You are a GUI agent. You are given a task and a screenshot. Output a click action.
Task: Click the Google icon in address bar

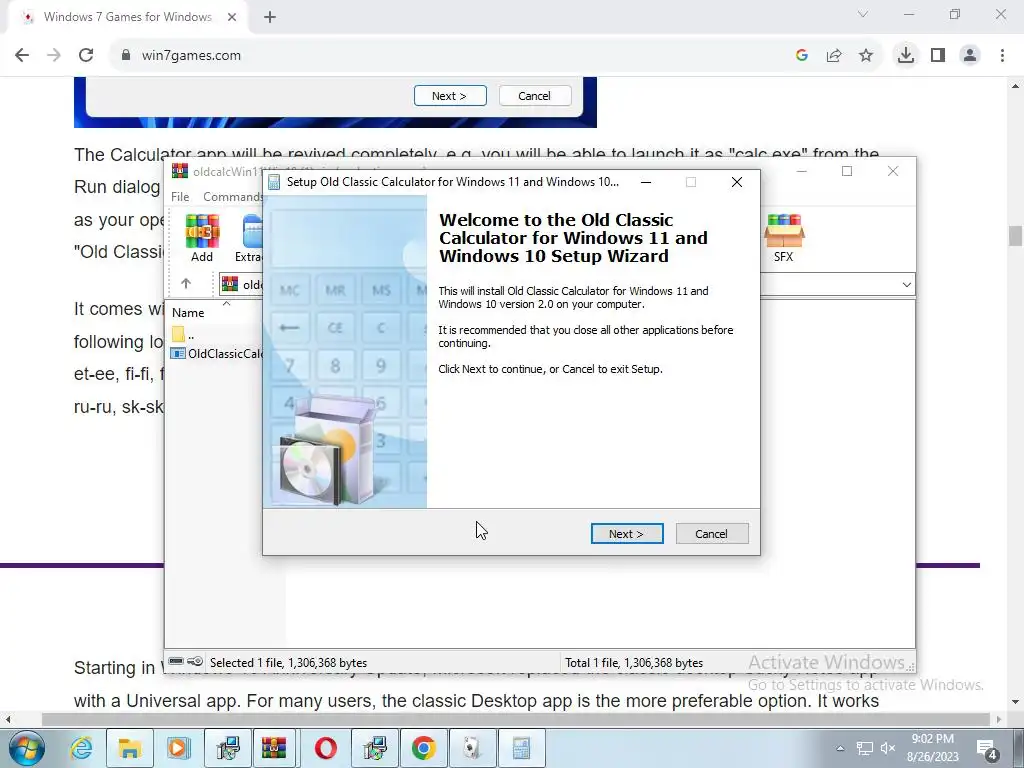pyautogui.click(x=802, y=56)
